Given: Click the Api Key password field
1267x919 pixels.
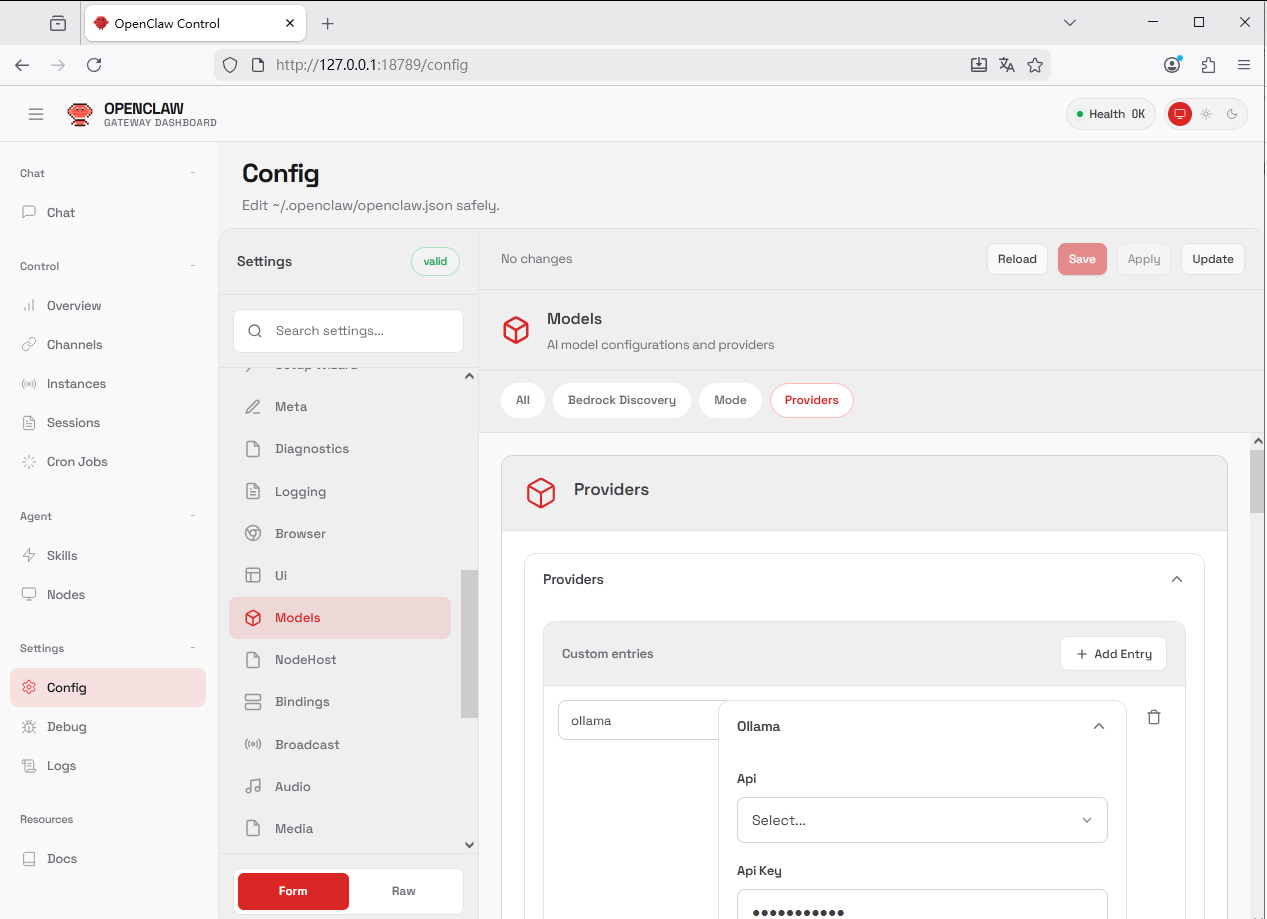Looking at the screenshot, I should point(922,904).
